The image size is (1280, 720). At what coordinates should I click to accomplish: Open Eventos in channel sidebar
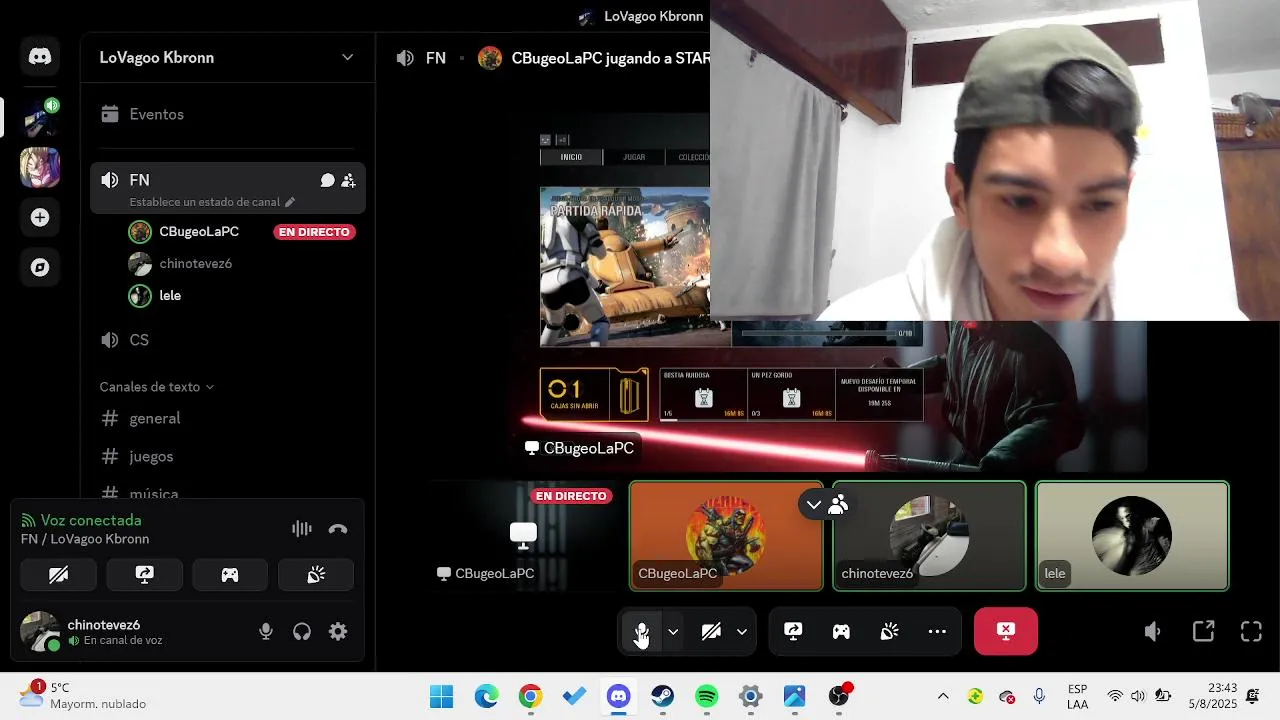(x=228, y=114)
